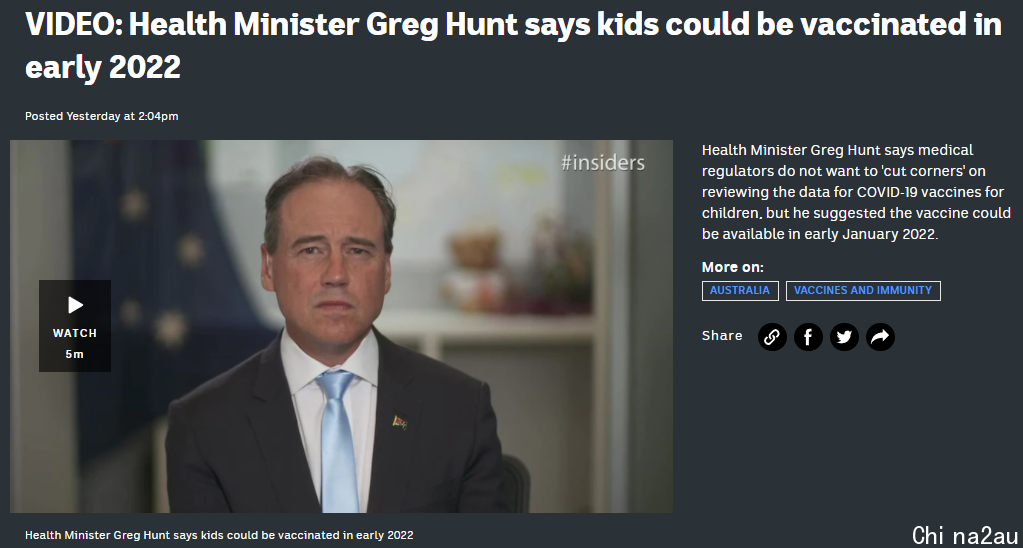Share the article on Twitter
Screen dimensions: 1023x548
844,337
